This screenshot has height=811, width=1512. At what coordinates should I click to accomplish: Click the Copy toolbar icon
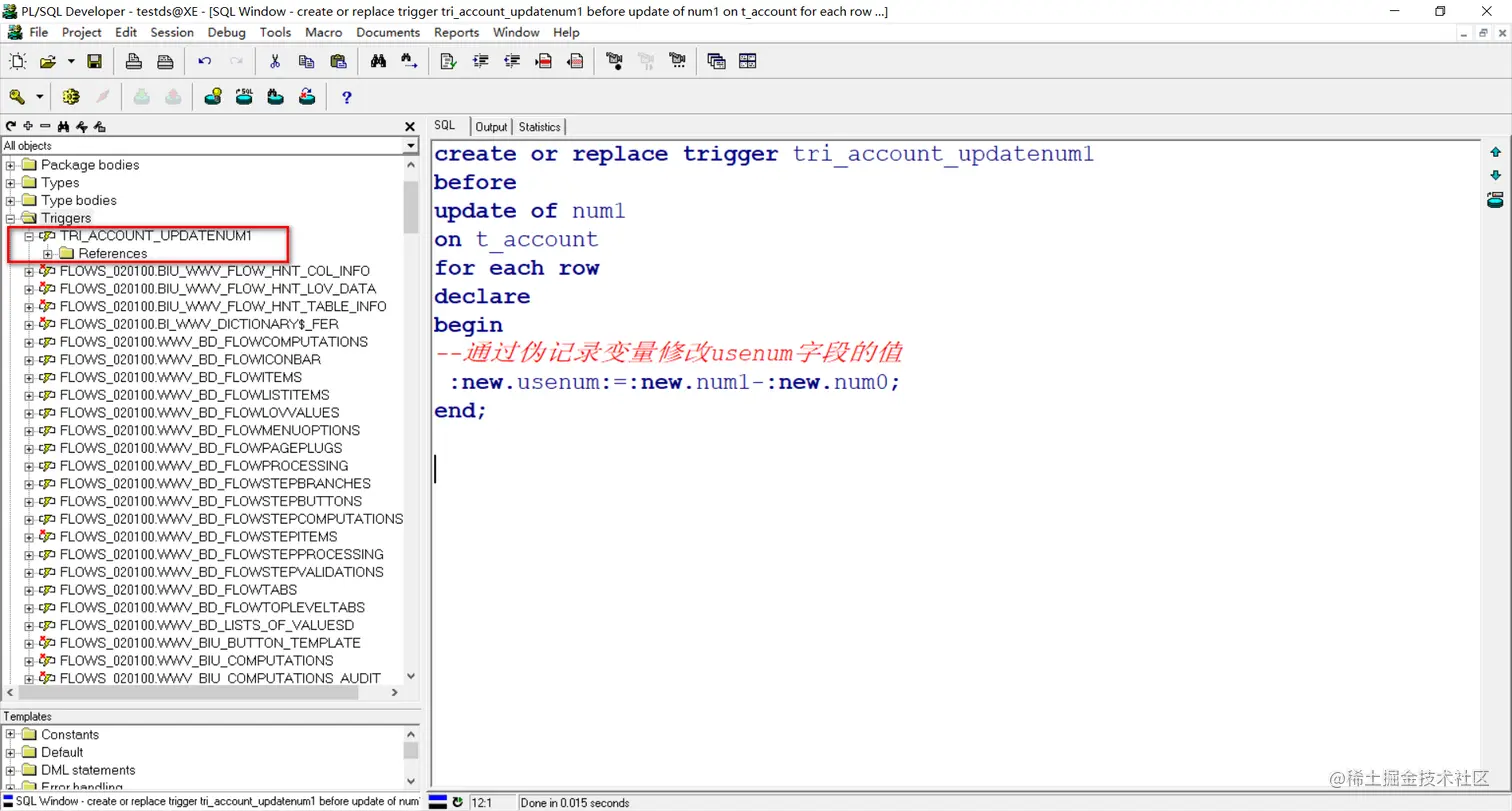306,62
